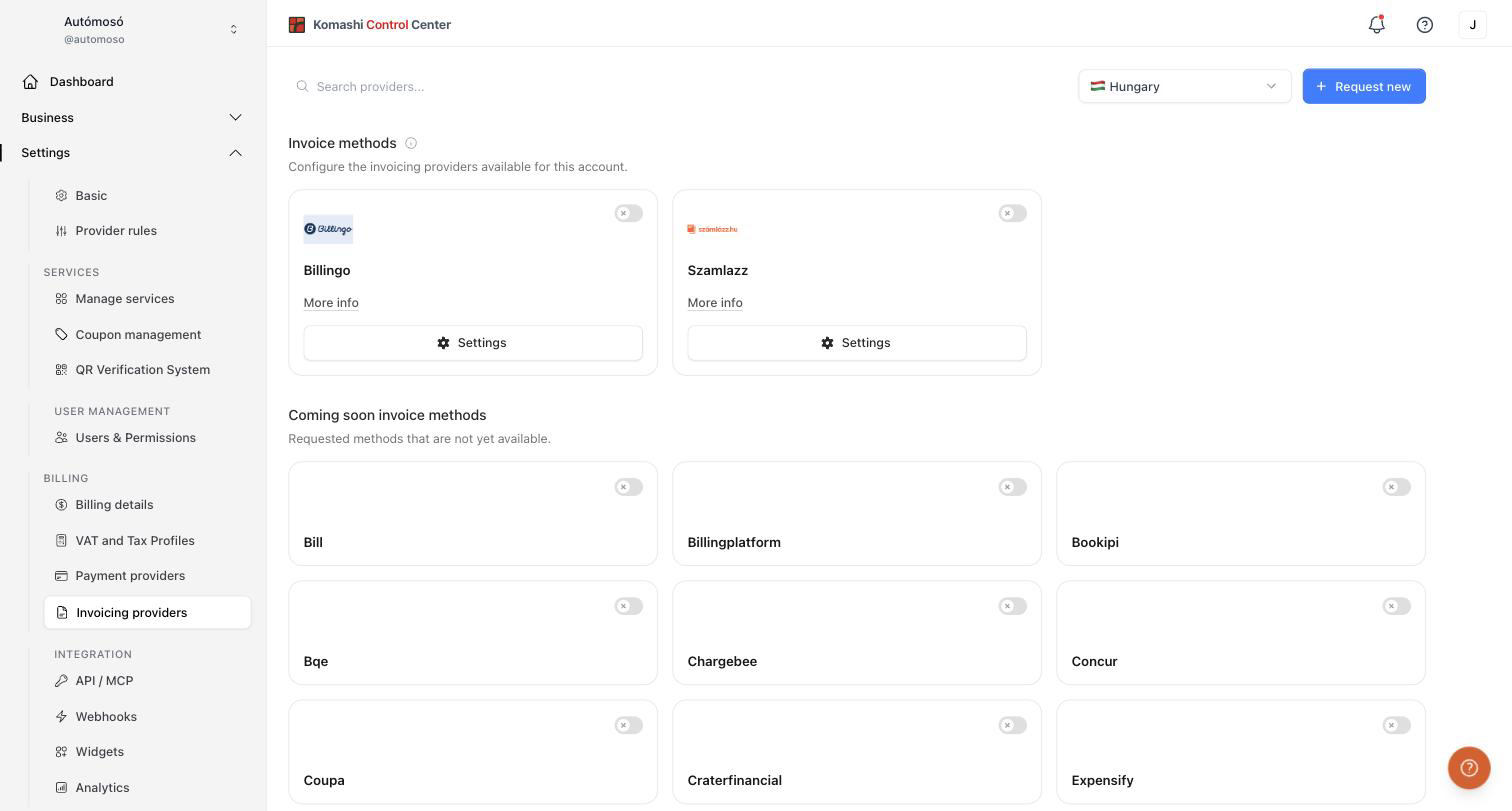
Task: Click the API / MCP key icon
Action: coord(61,681)
